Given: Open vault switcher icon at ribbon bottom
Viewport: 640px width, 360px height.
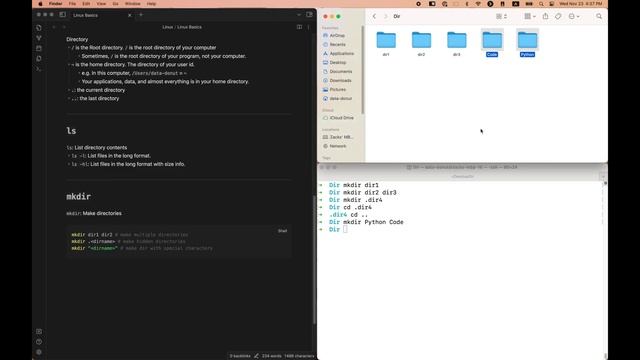Looking at the screenshot, I should click(x=39, y=331).
